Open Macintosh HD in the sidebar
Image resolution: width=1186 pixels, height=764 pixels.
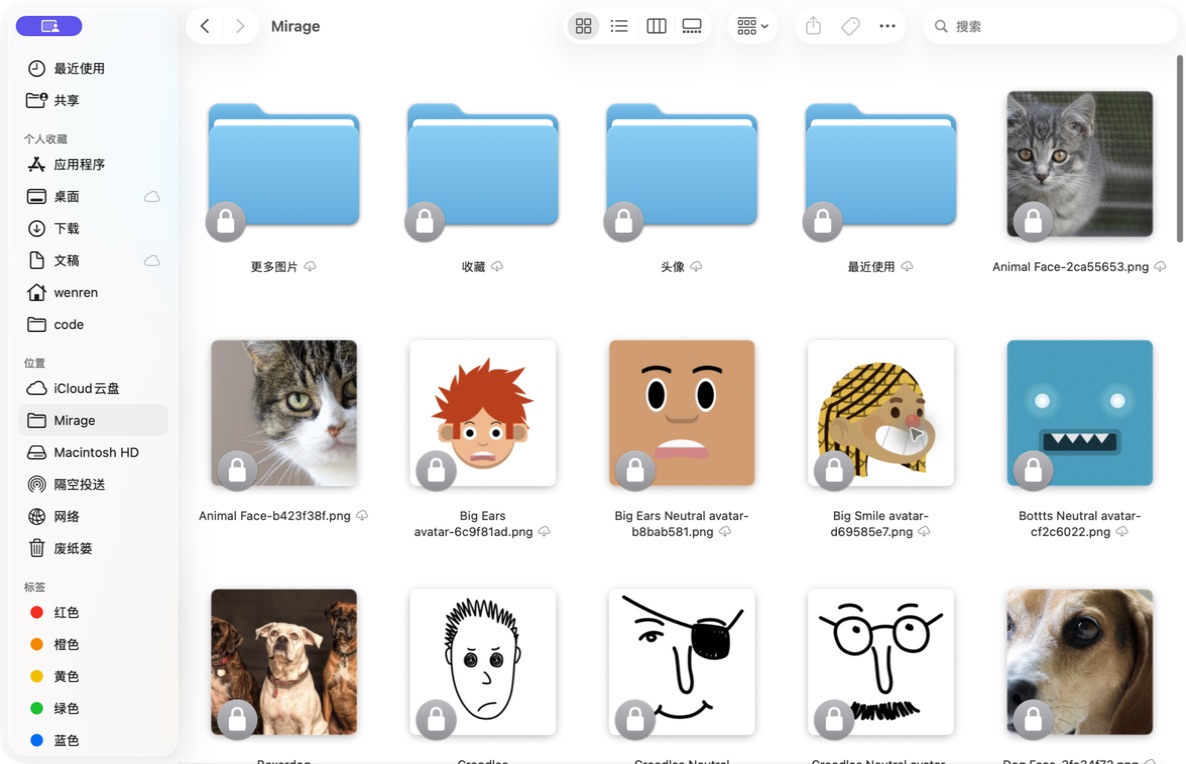coord(92,452)
